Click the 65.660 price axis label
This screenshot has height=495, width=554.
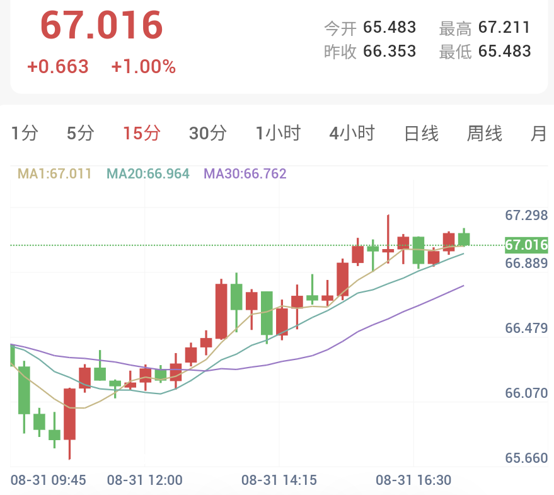click(526, 458)
